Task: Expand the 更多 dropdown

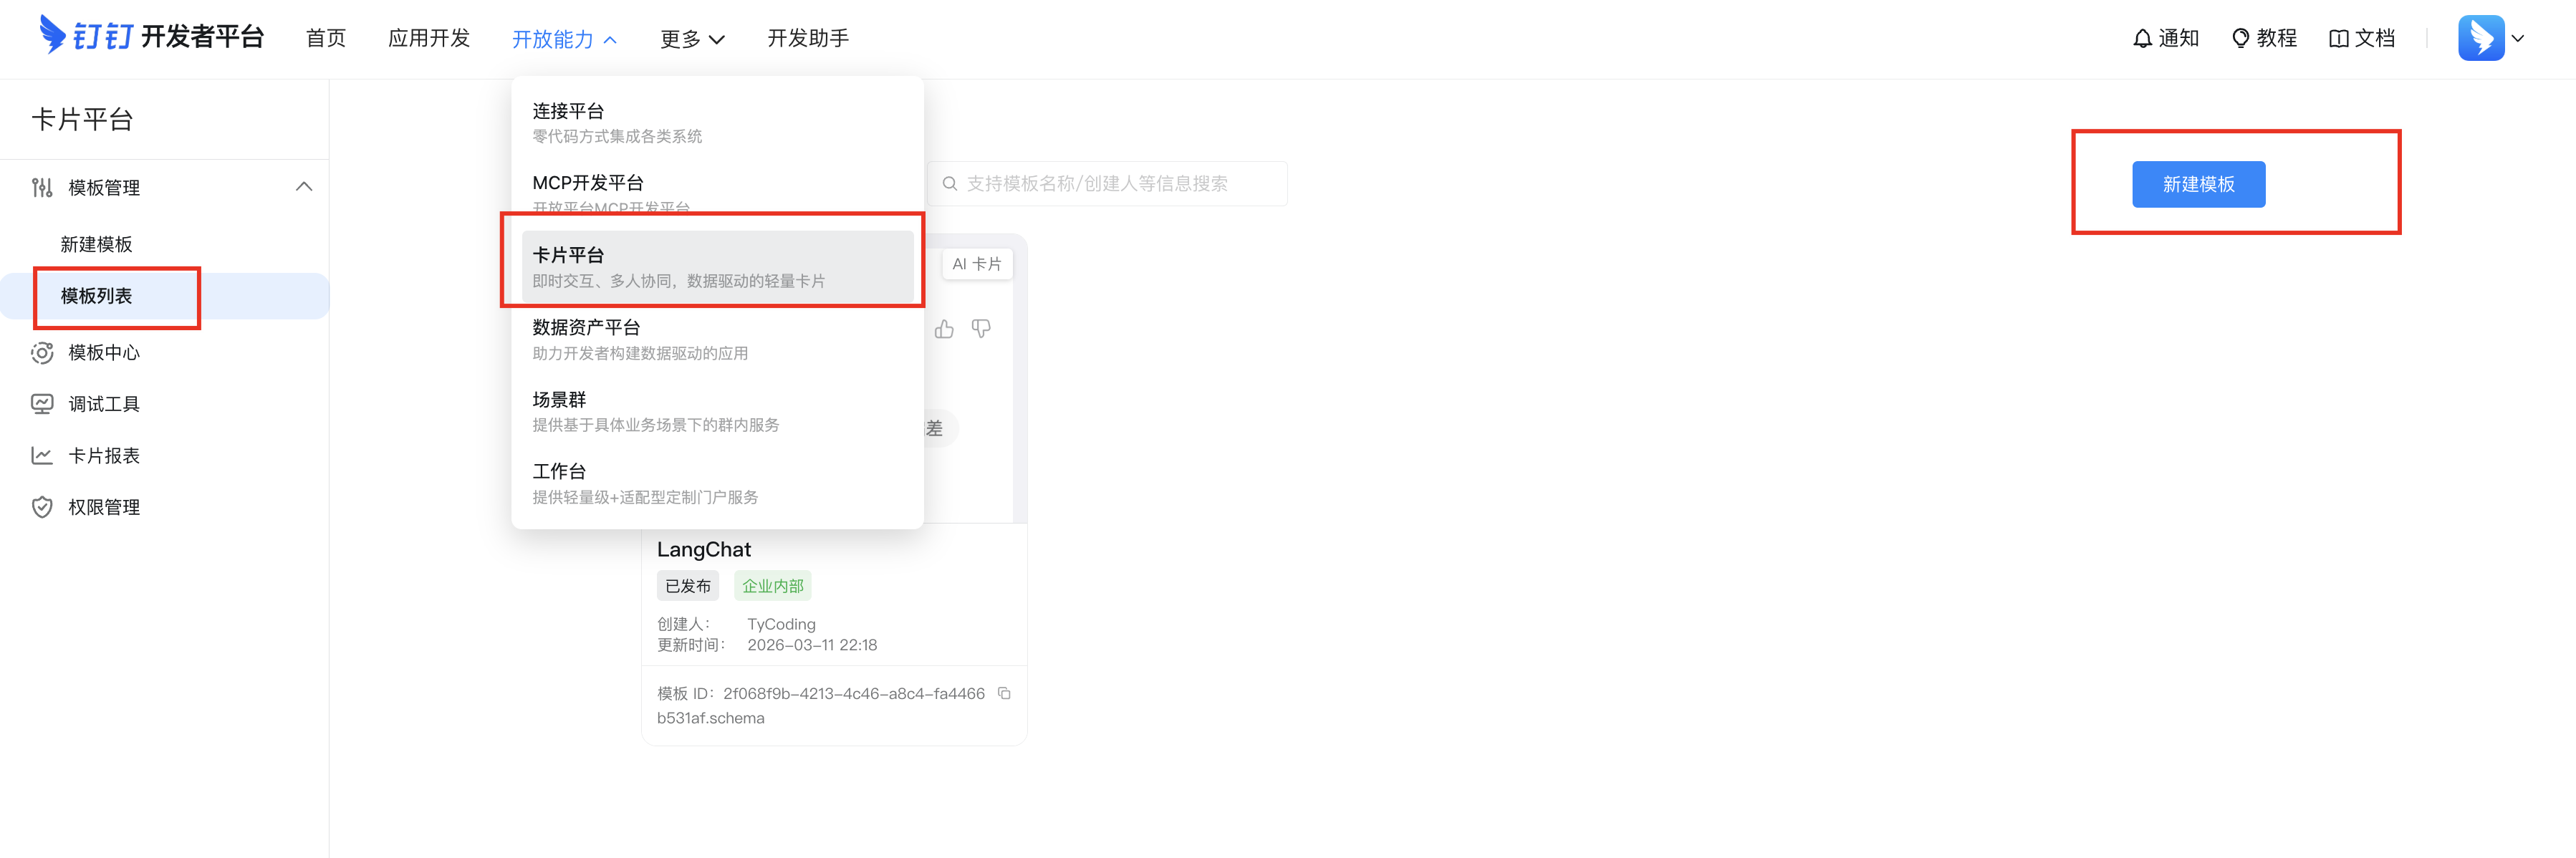Action: coord(691,39)
